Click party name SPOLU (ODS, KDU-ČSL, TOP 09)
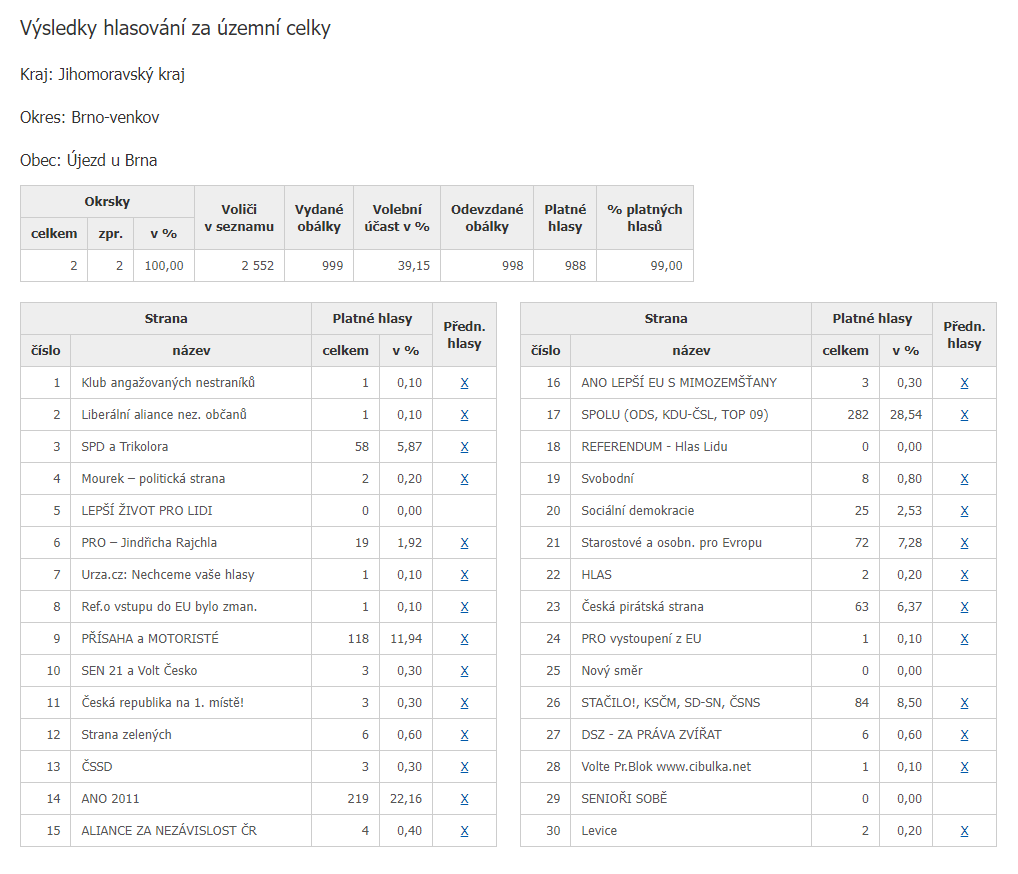 (x=675, y=415)
